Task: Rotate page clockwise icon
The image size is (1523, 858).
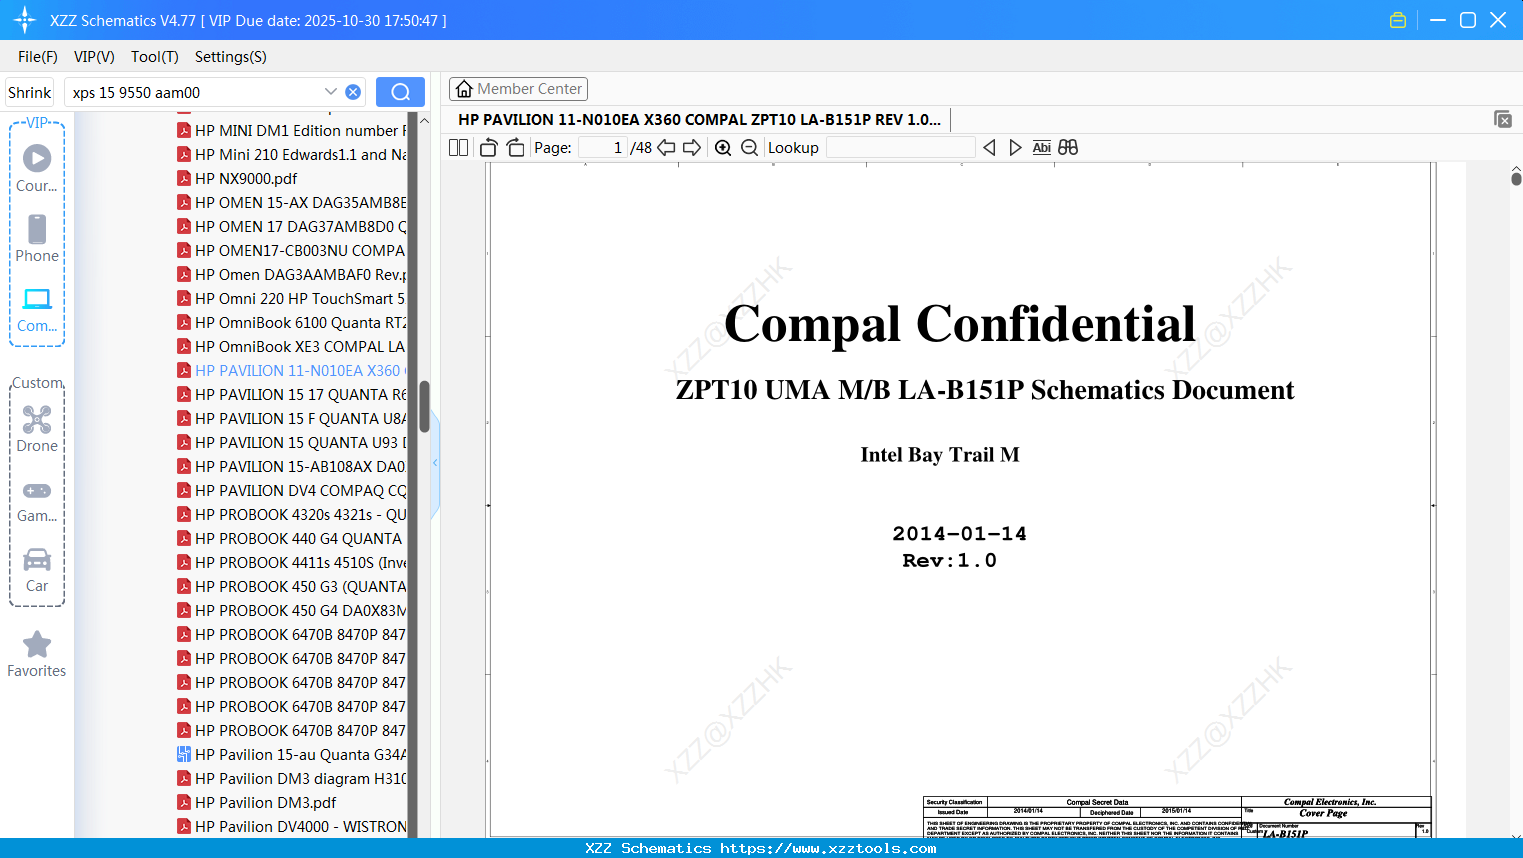Action: 515,148
